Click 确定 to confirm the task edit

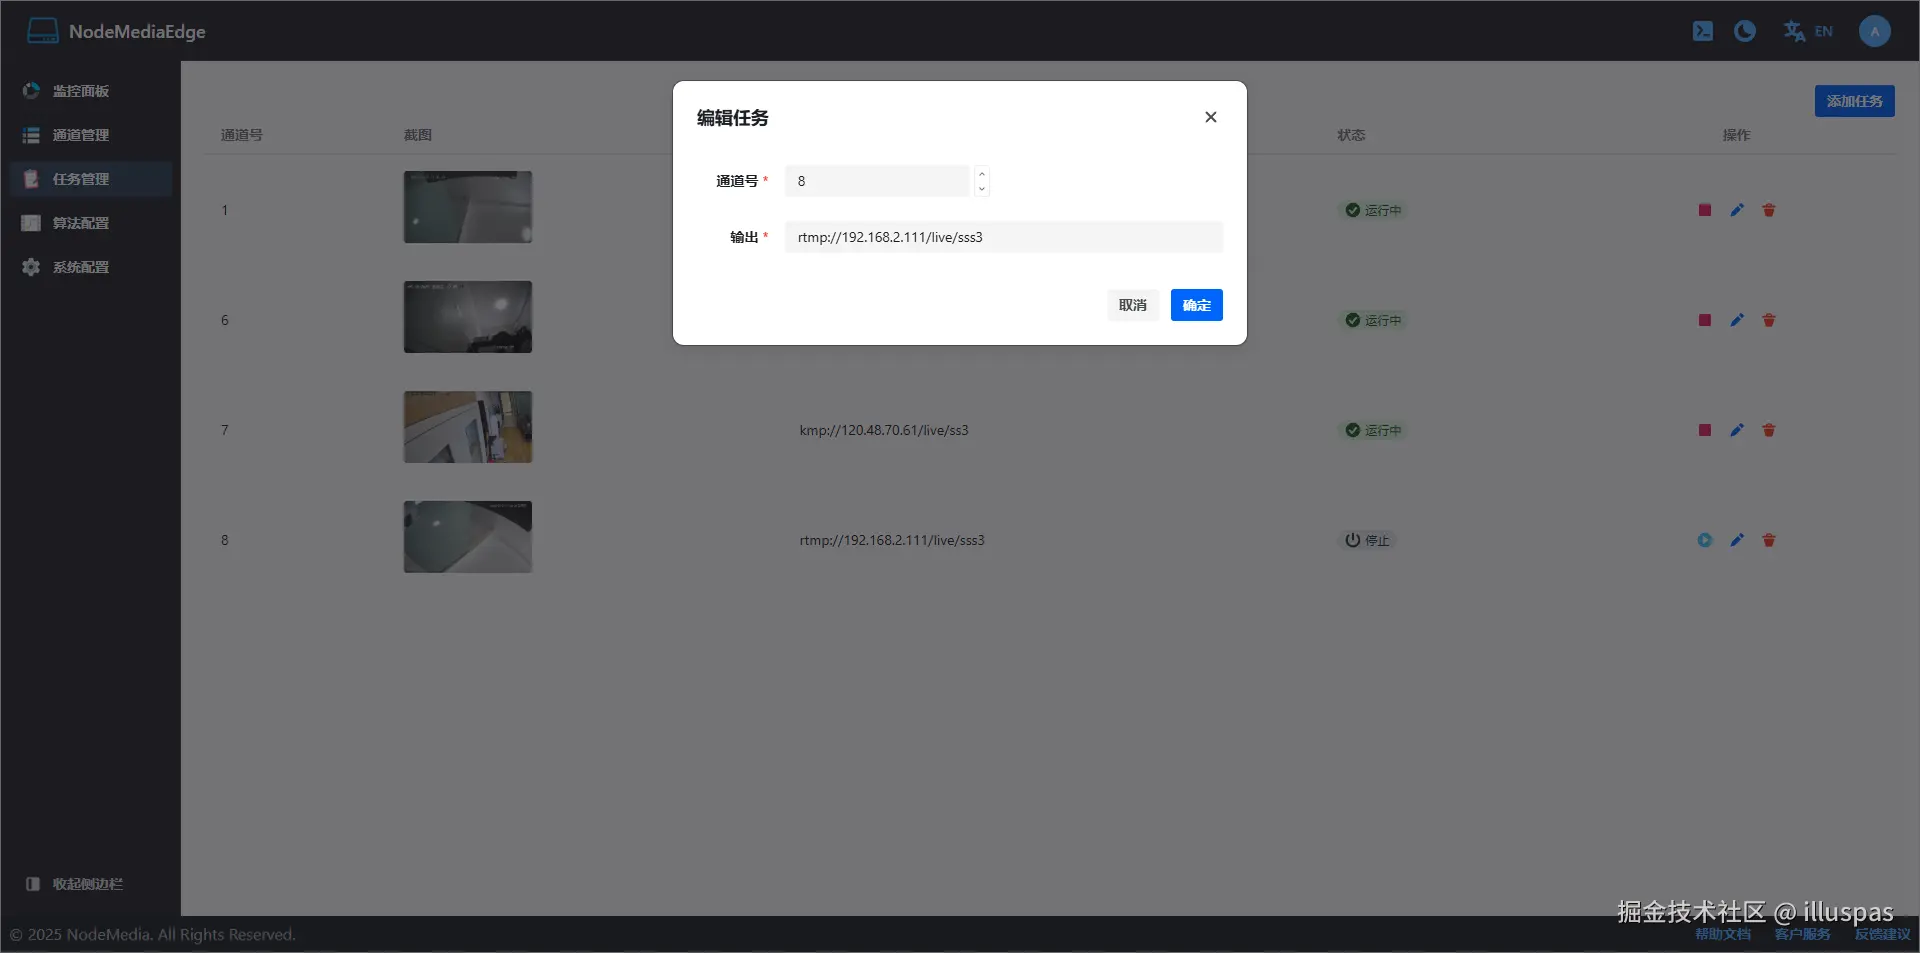coord(1196,305)
